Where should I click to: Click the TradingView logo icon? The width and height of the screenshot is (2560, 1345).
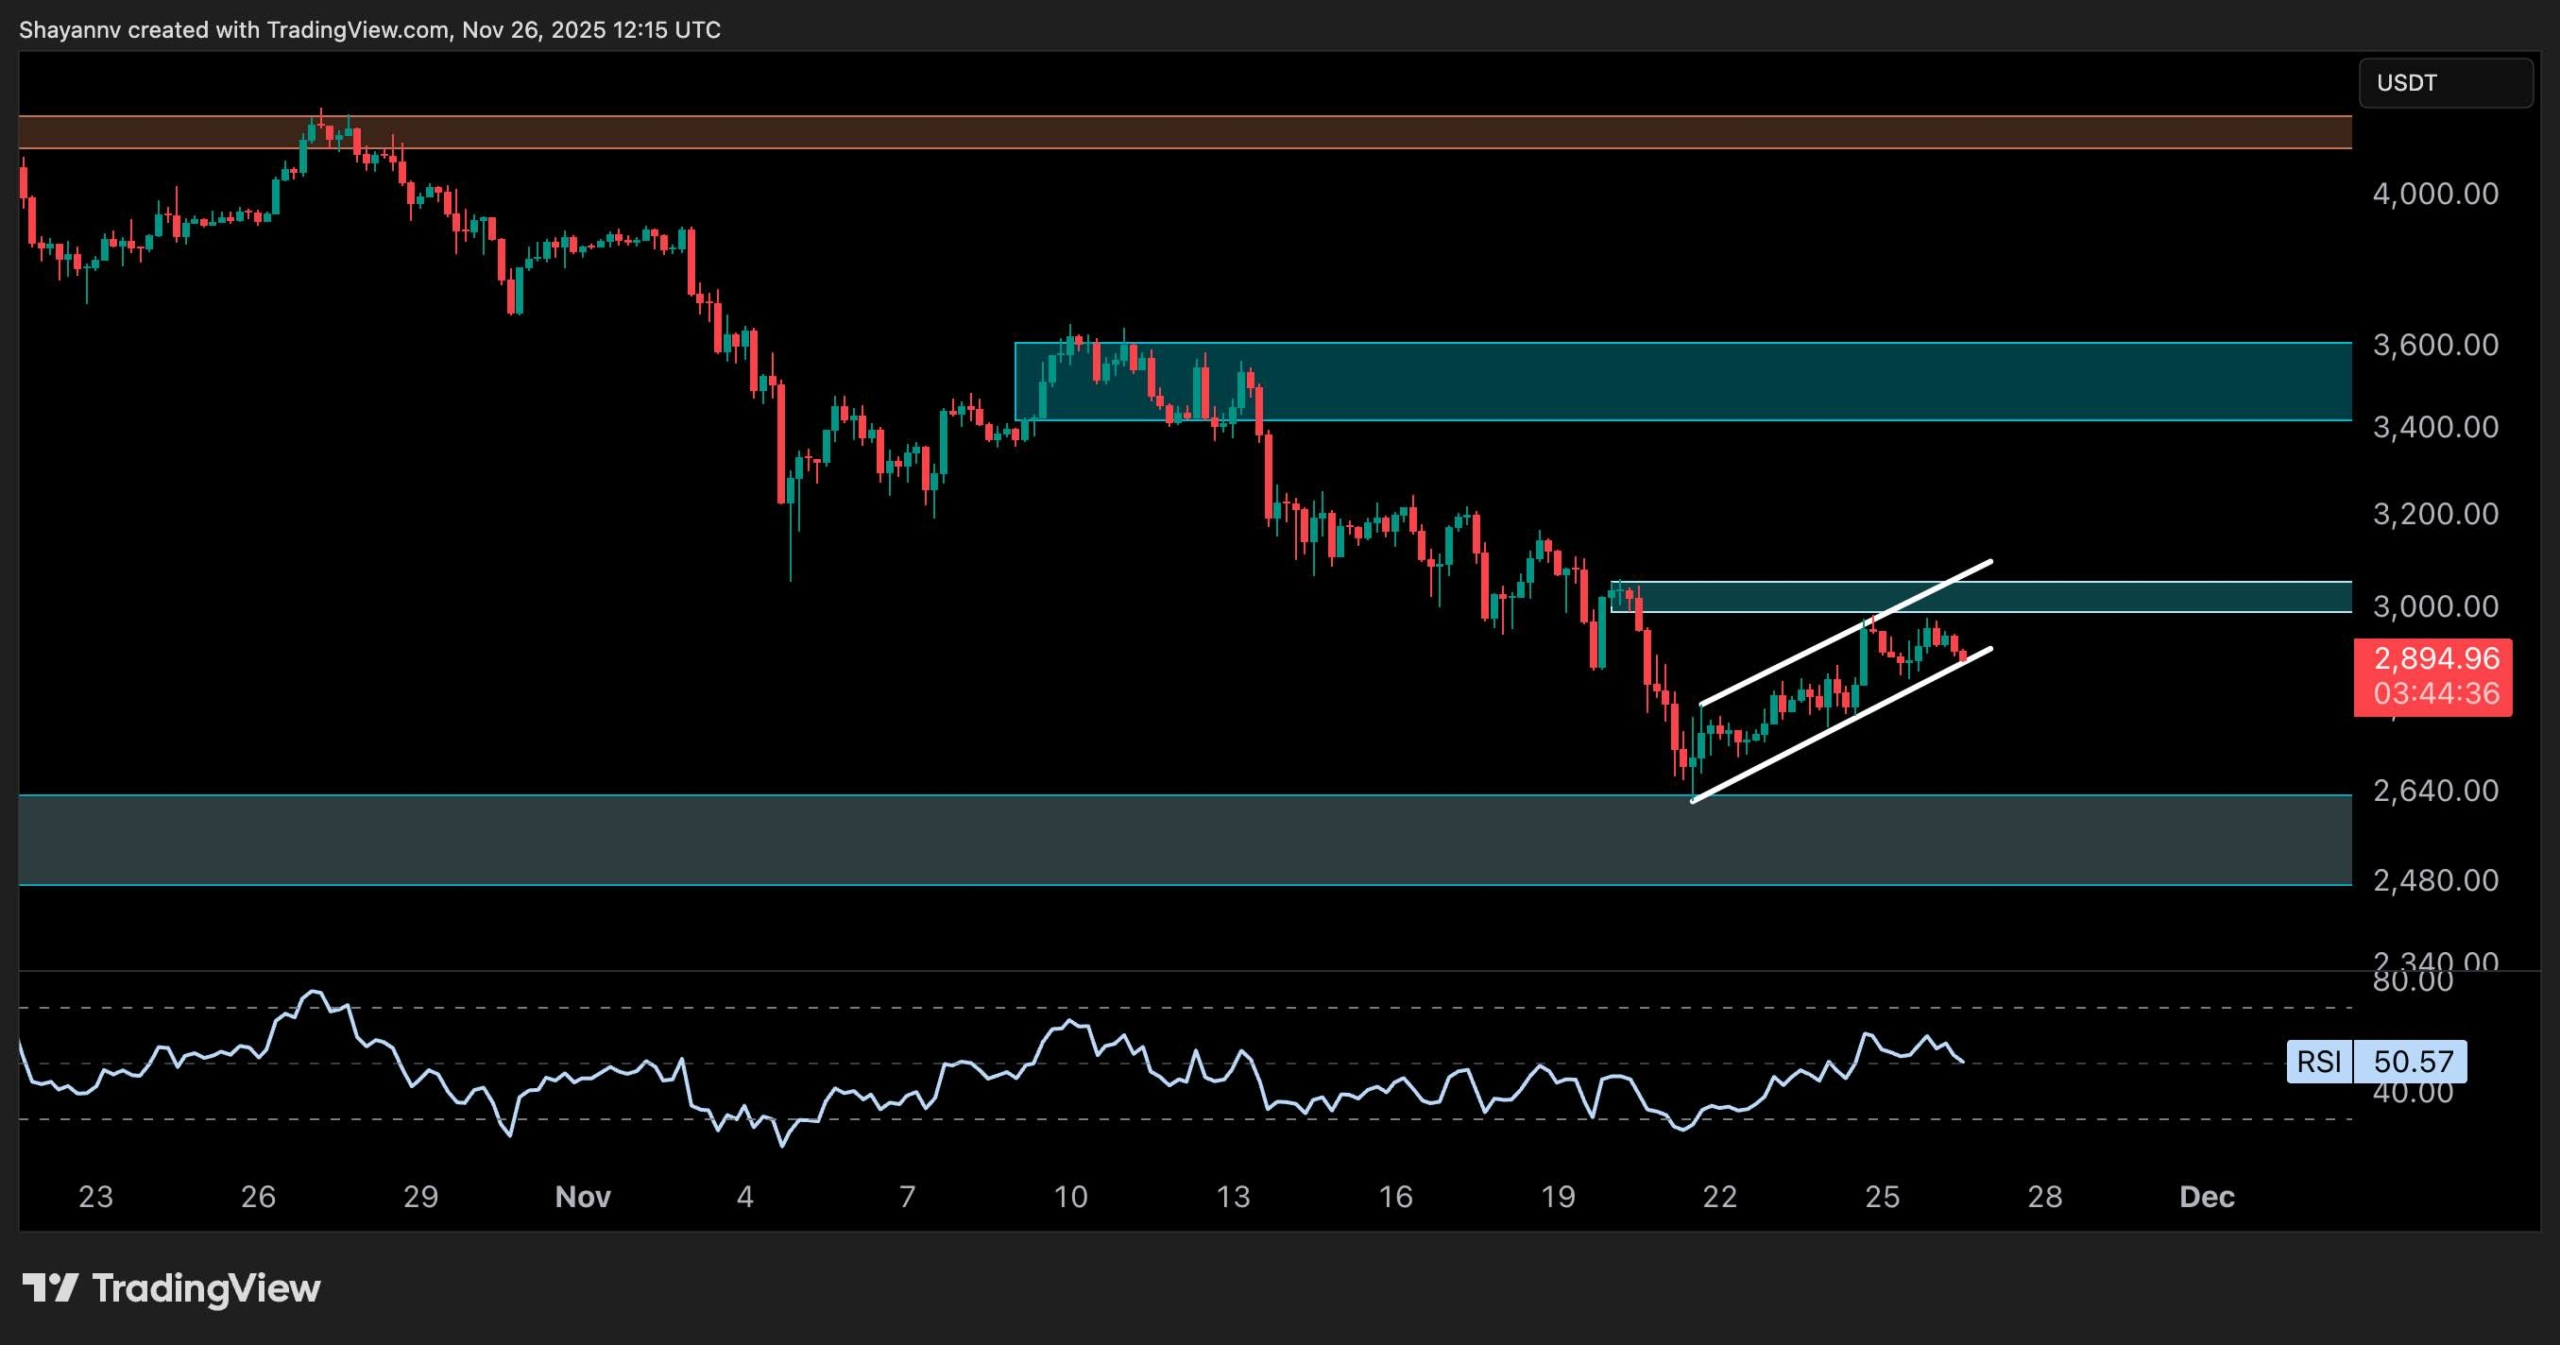50,1288
